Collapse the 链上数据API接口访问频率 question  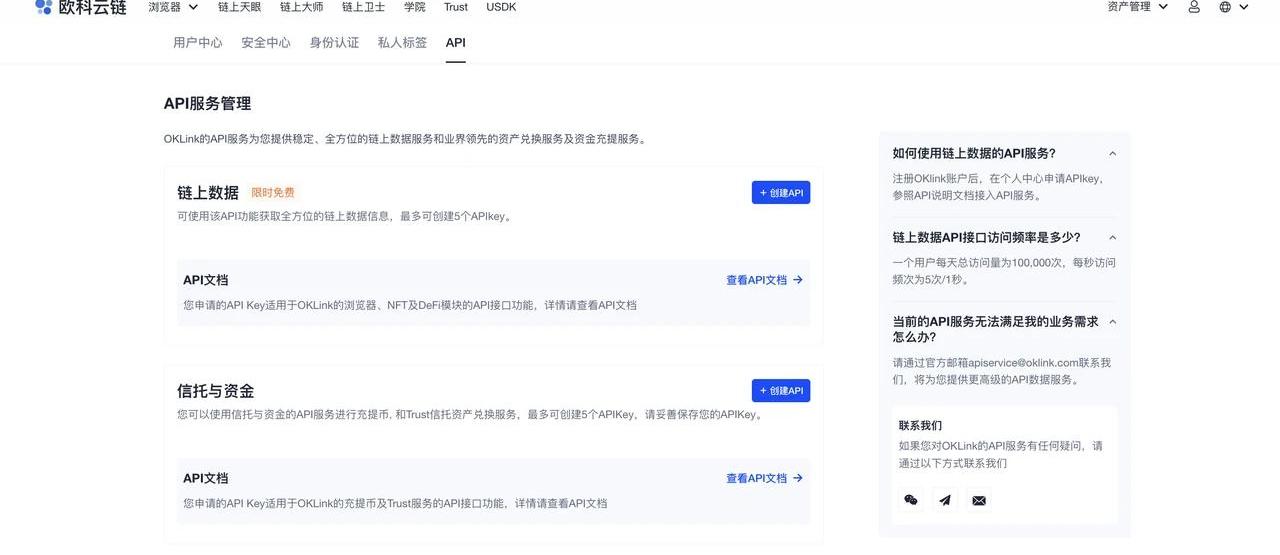click(1113, 238)
